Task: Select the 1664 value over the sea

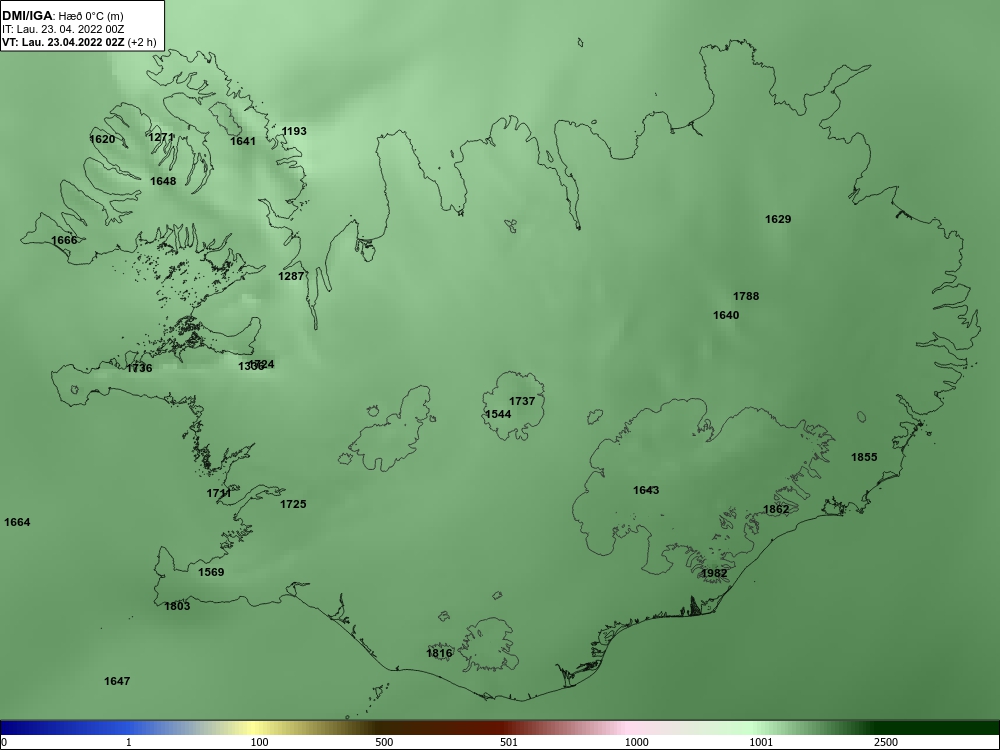Action: (17, 523)
